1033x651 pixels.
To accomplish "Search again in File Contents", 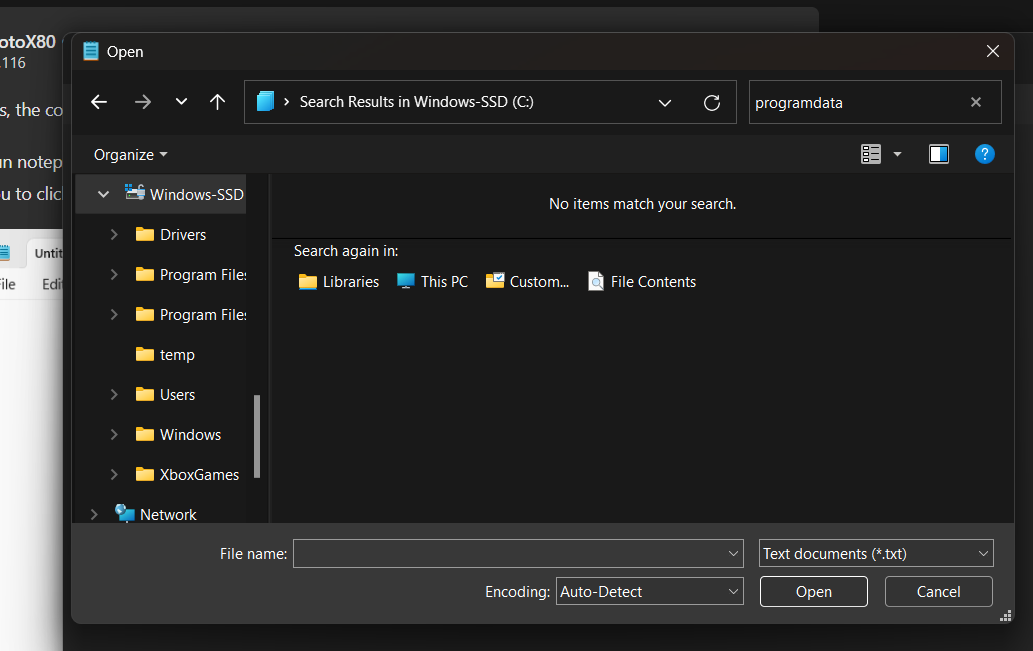I will pyautogui.click(x=642, y=282).
